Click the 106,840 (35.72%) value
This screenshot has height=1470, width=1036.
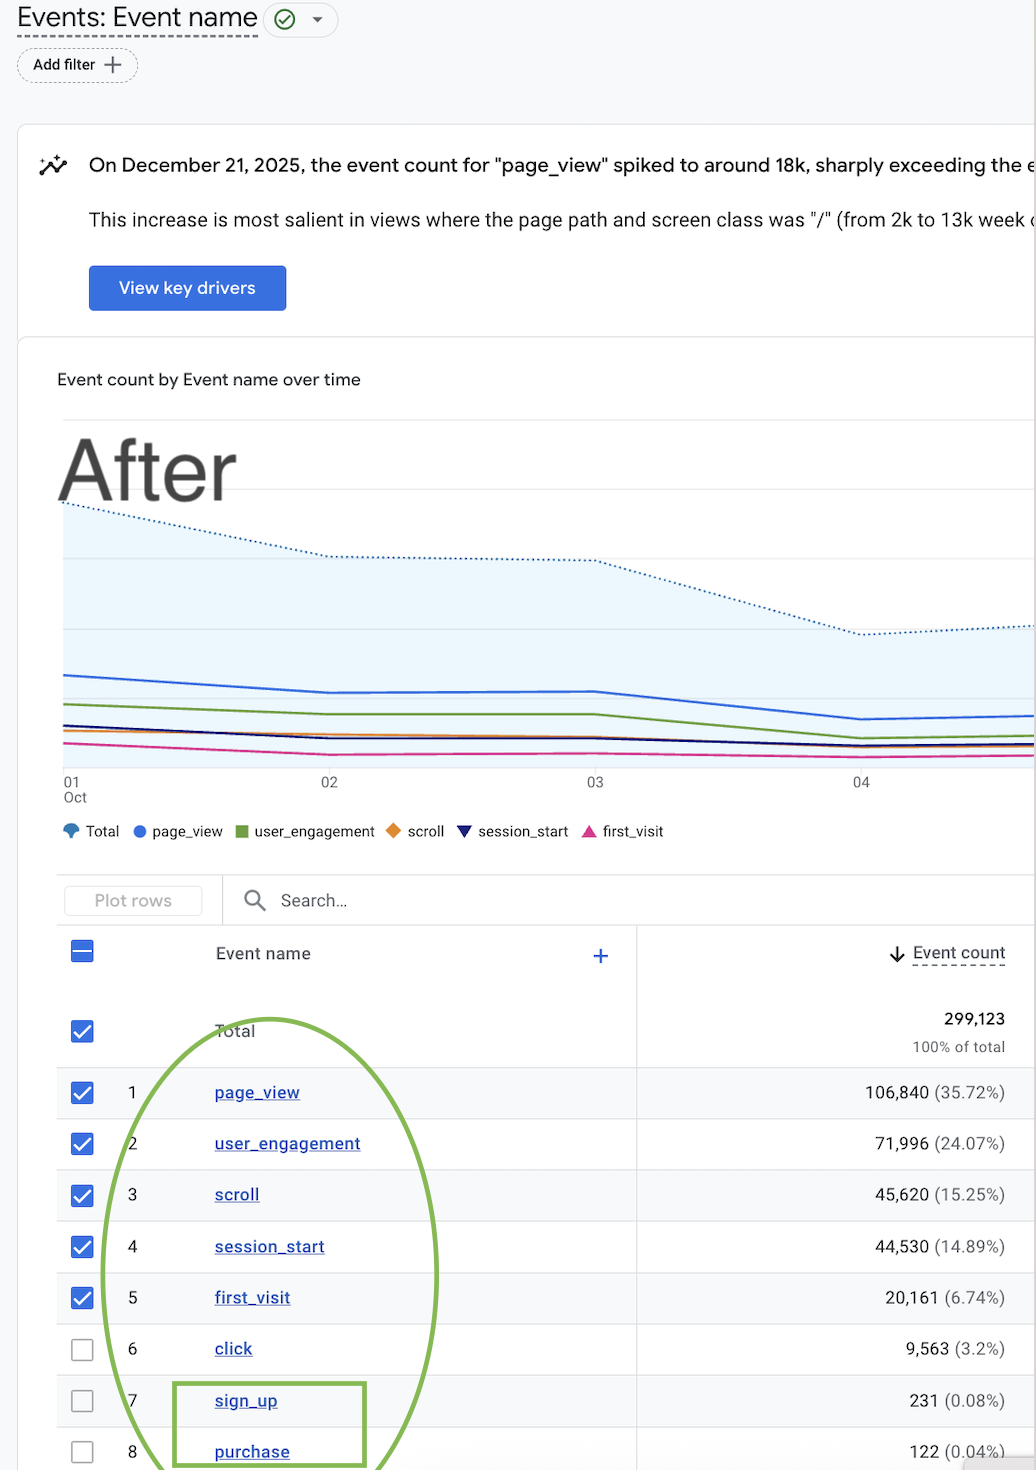(x=935, y=1093)
